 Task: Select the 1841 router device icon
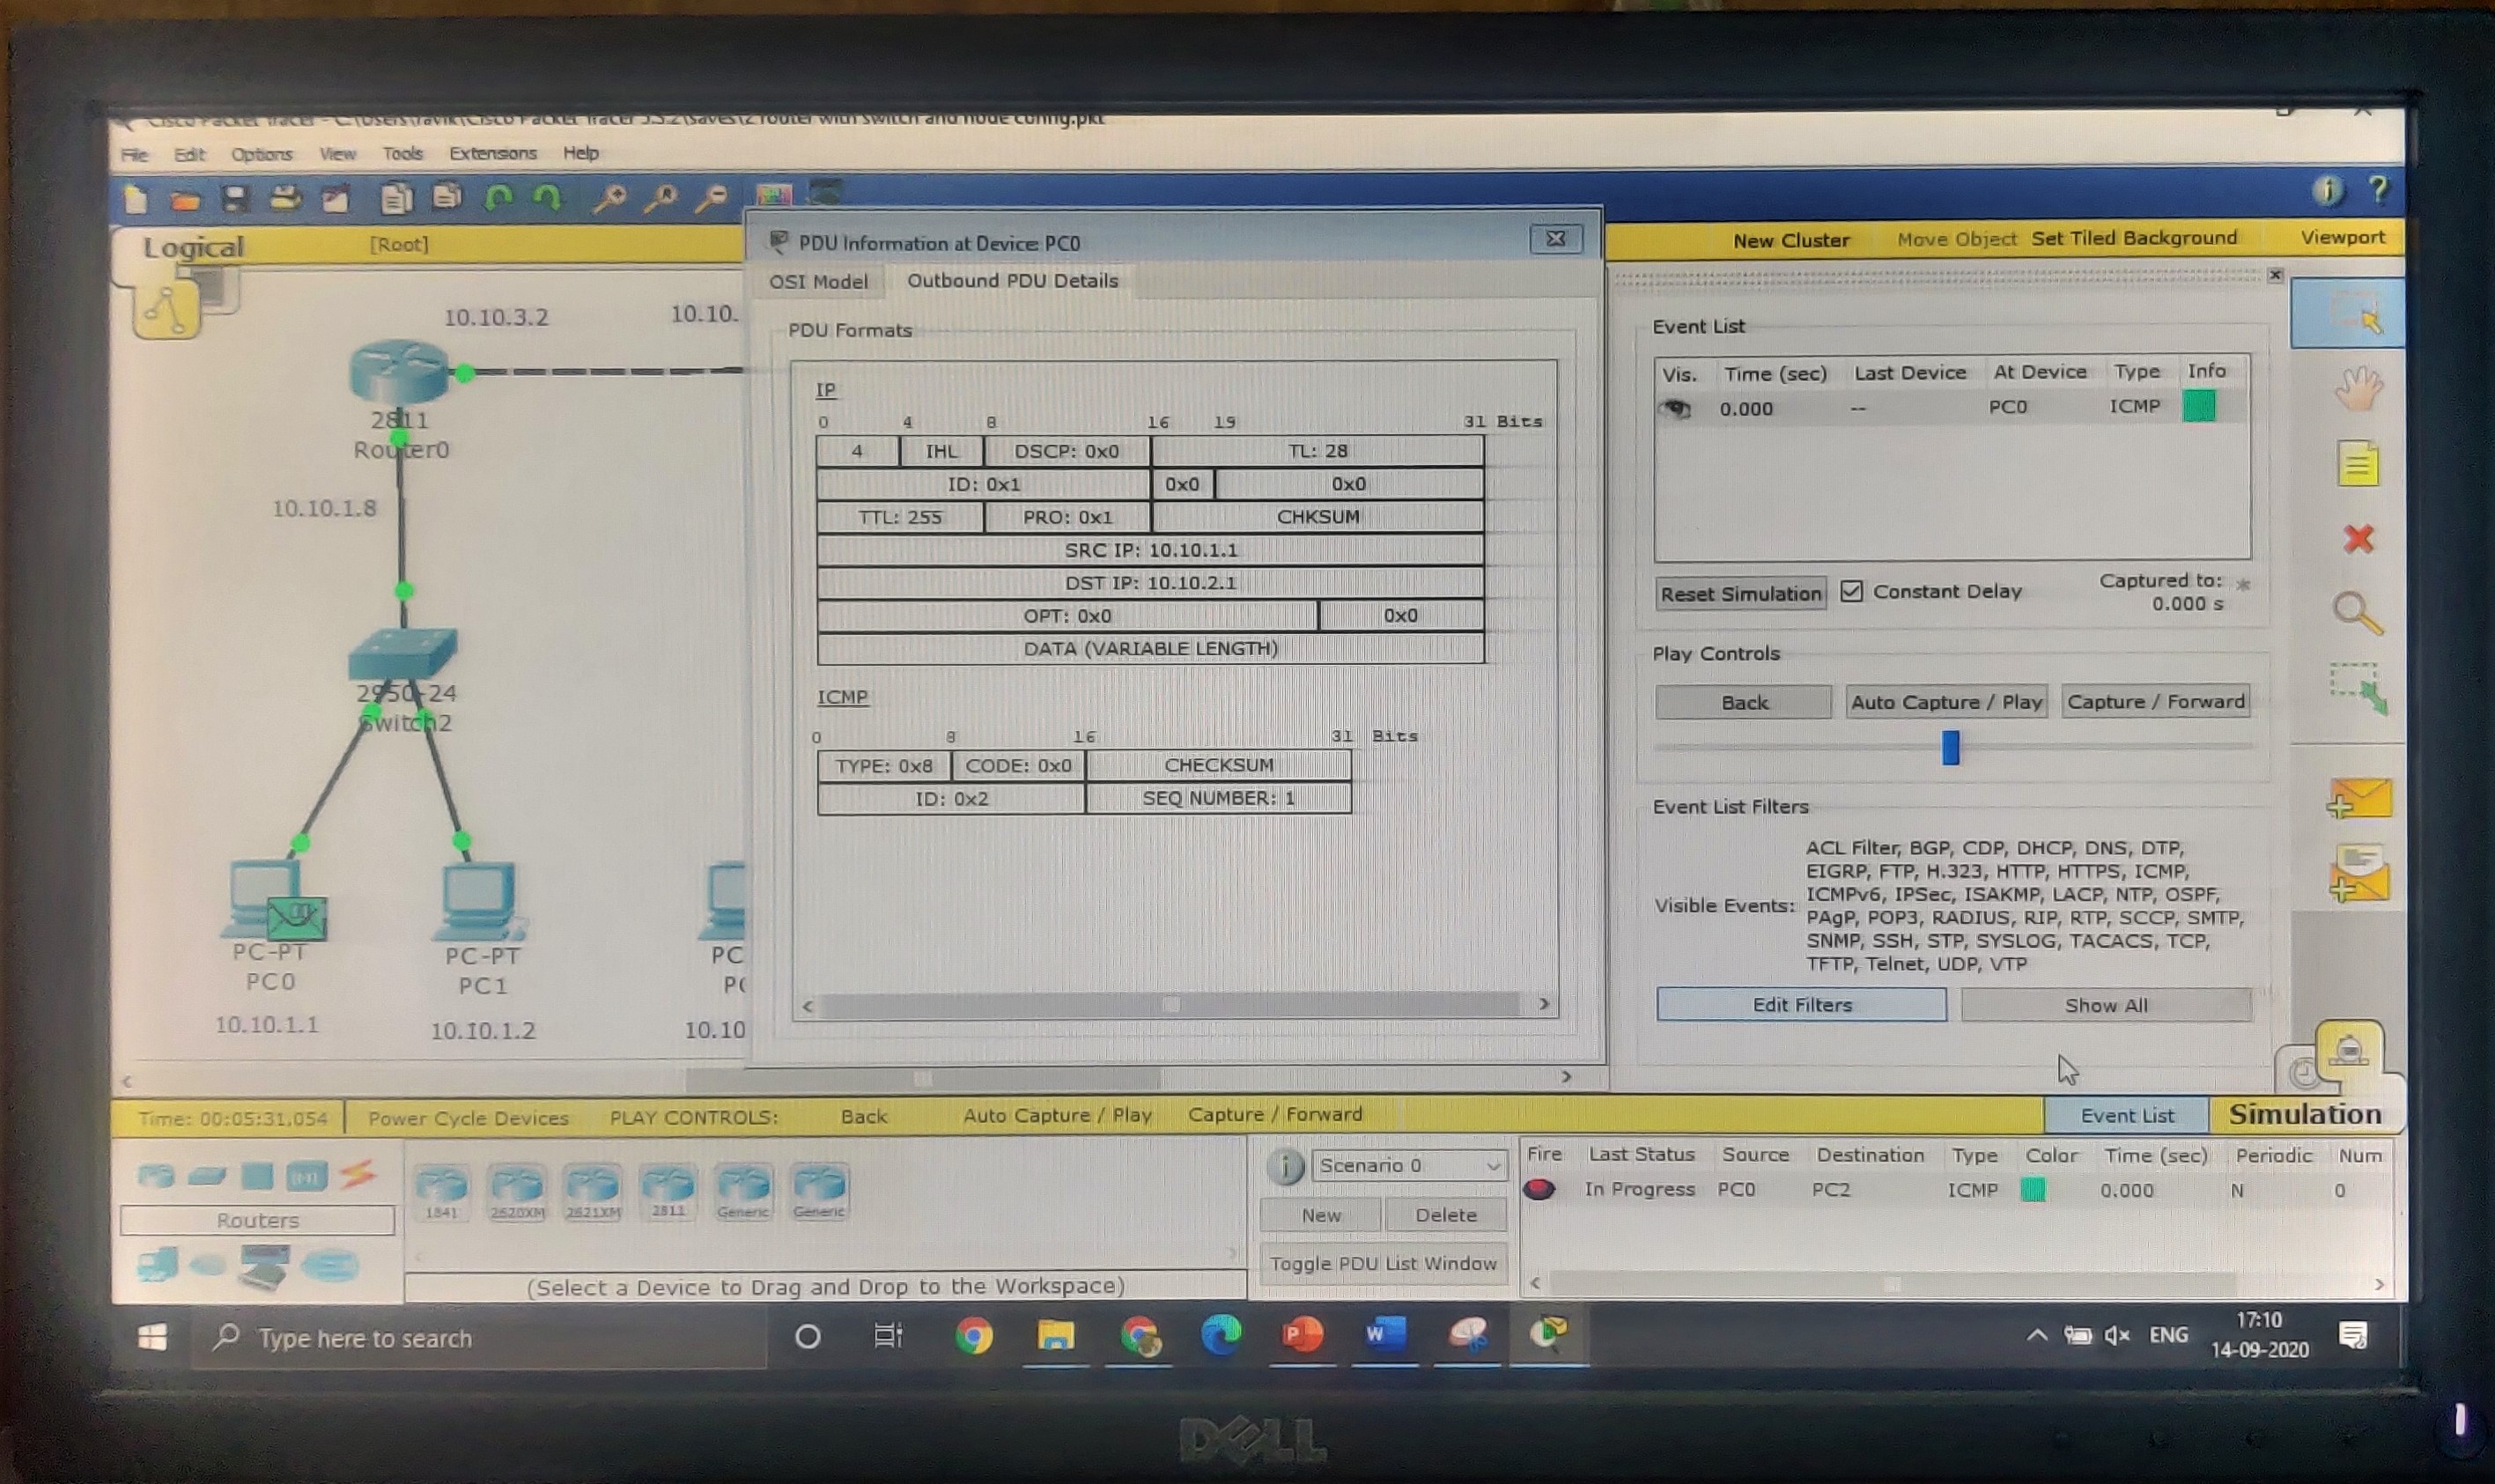click(x=441, y=1191)
